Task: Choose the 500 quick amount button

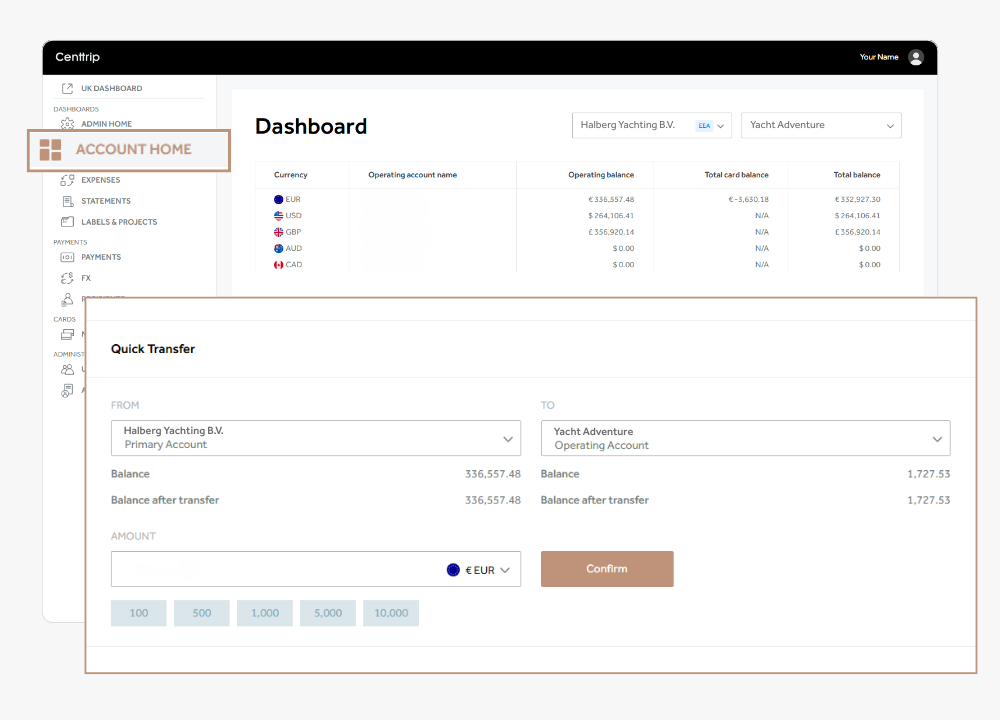Action: coord(202,613)
